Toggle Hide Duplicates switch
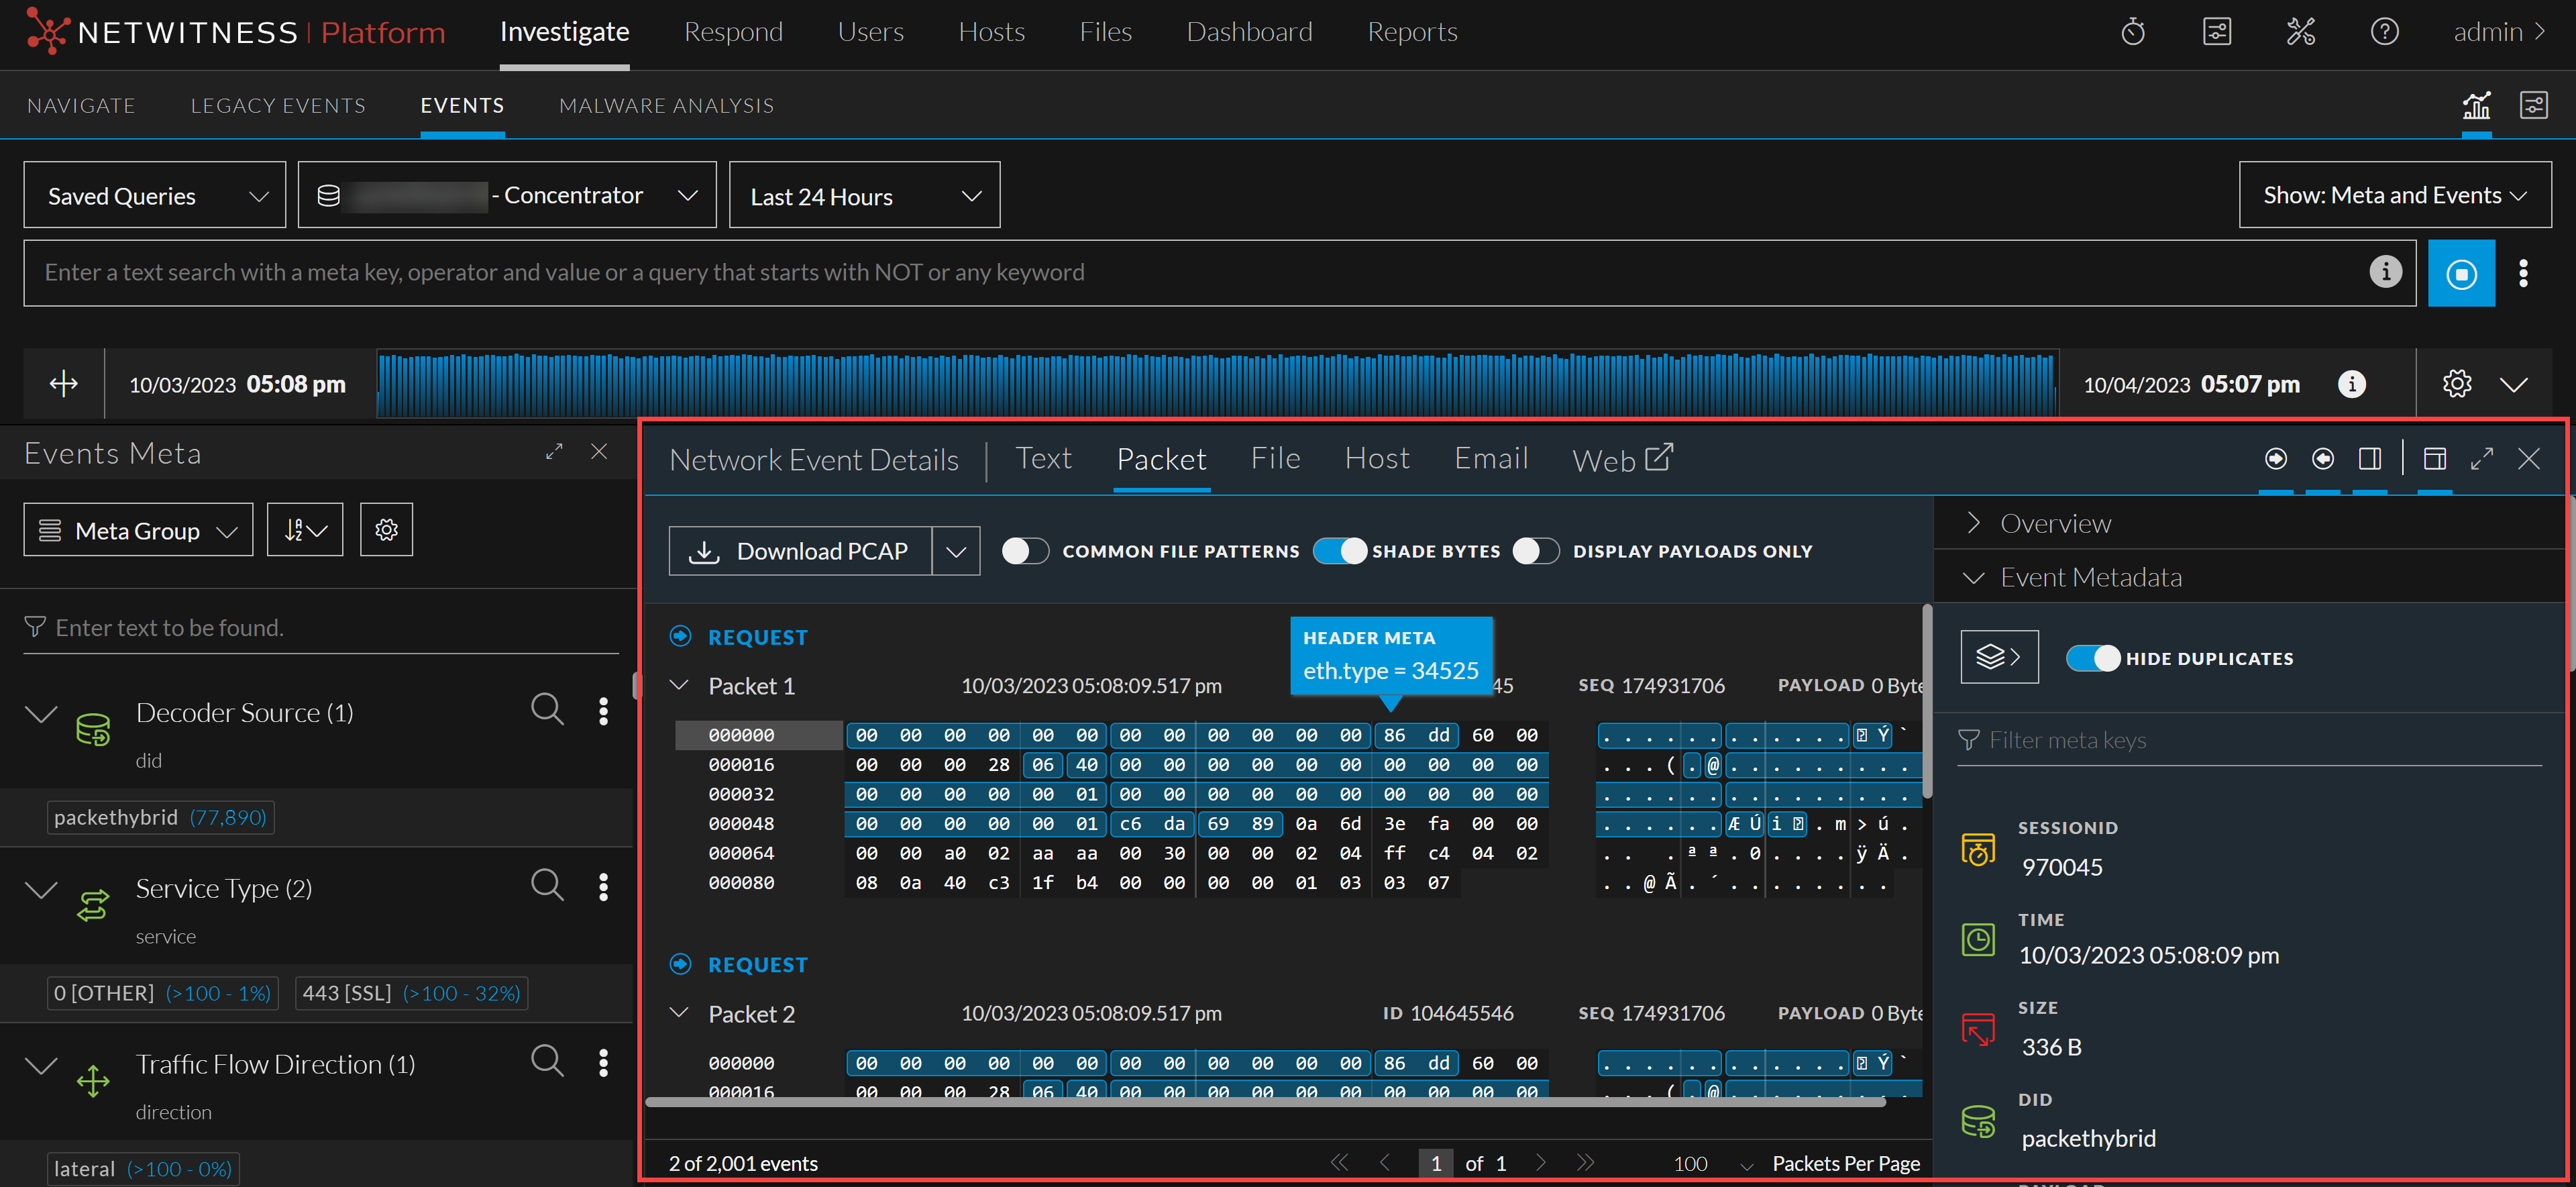Image resolution: width=2576 pixels, height=1187 pixels. tap(2093, 658)
